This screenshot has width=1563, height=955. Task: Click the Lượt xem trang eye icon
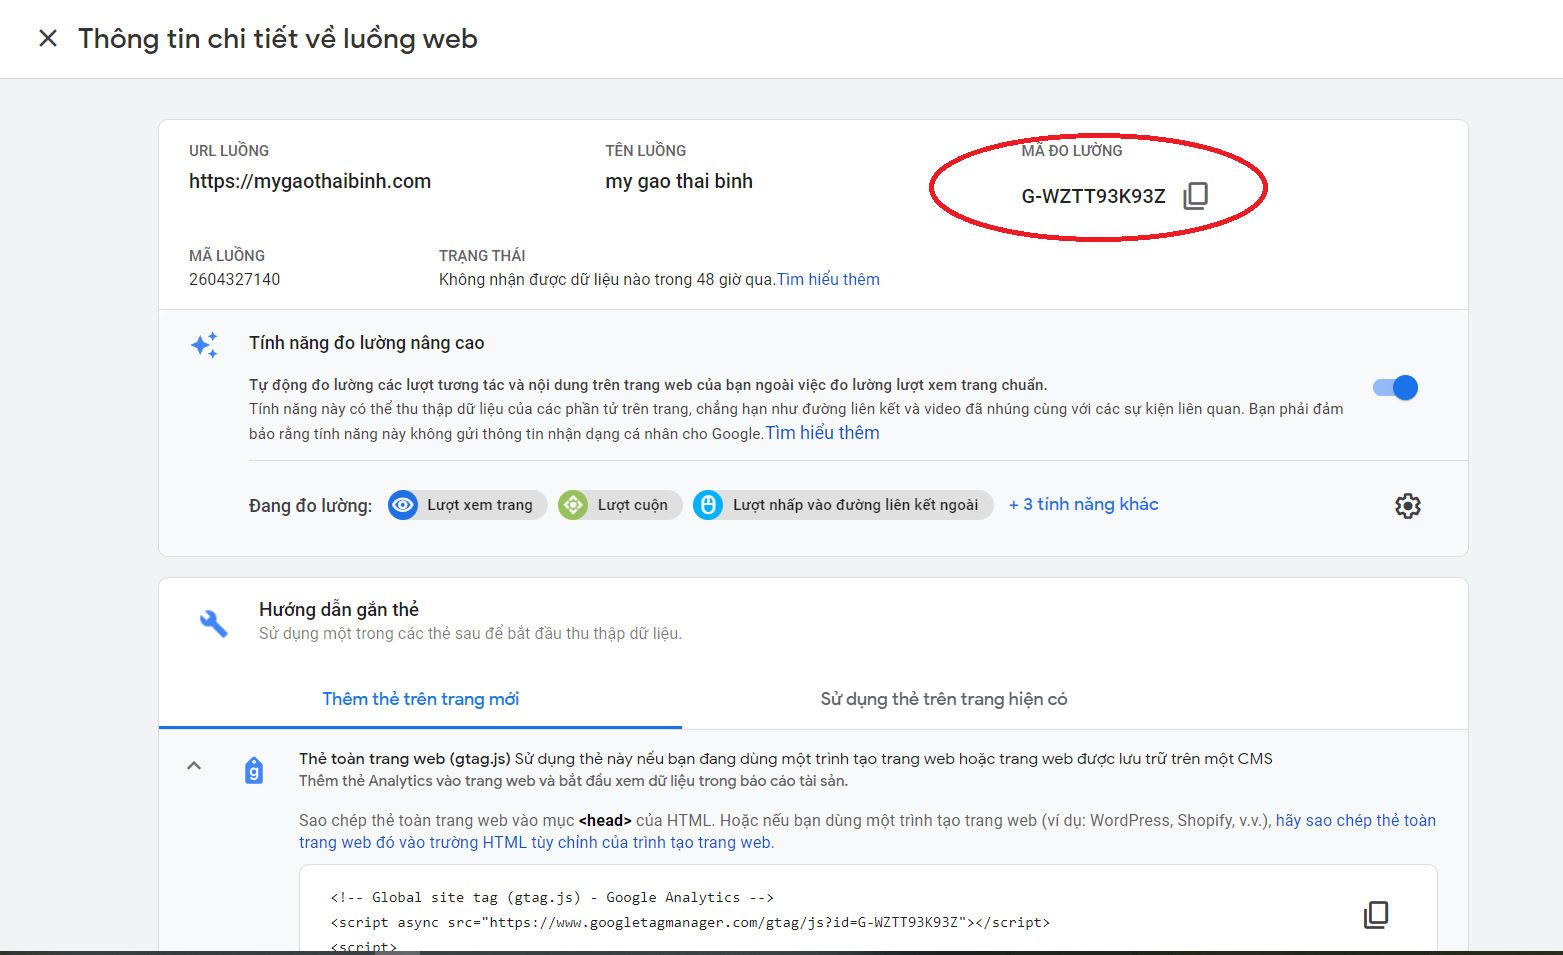[403, 505]
